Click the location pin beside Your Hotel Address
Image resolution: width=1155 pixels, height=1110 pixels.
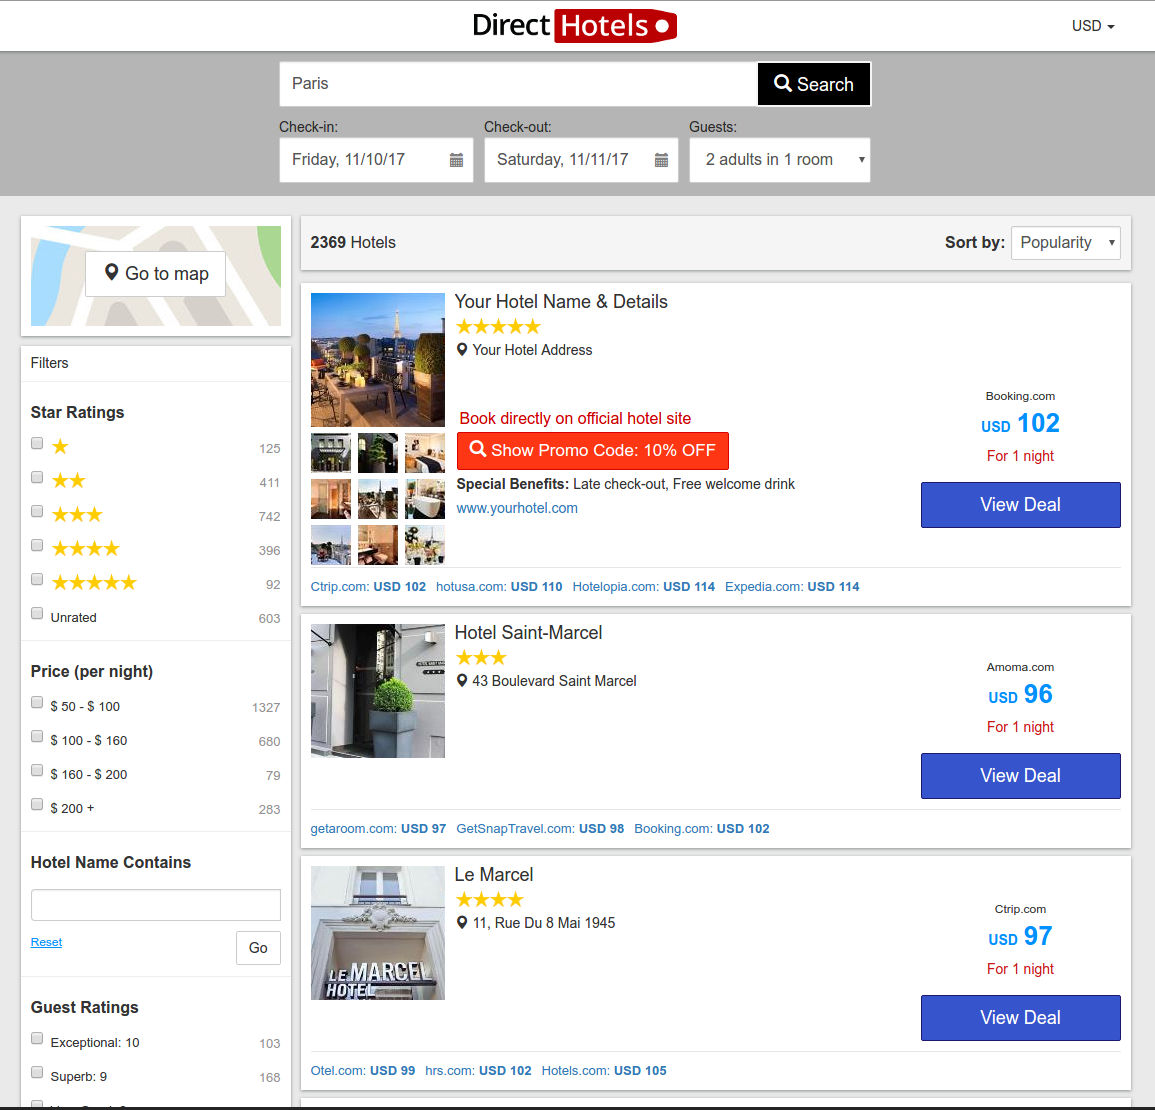click(x=462, y=350)
